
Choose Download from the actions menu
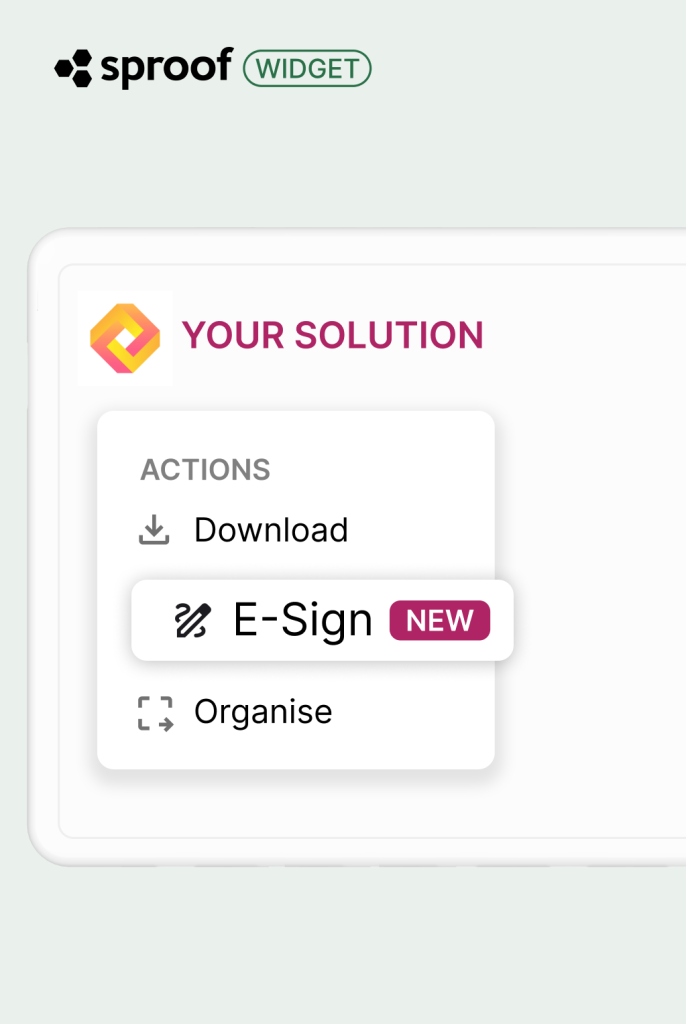coord(271,530)
